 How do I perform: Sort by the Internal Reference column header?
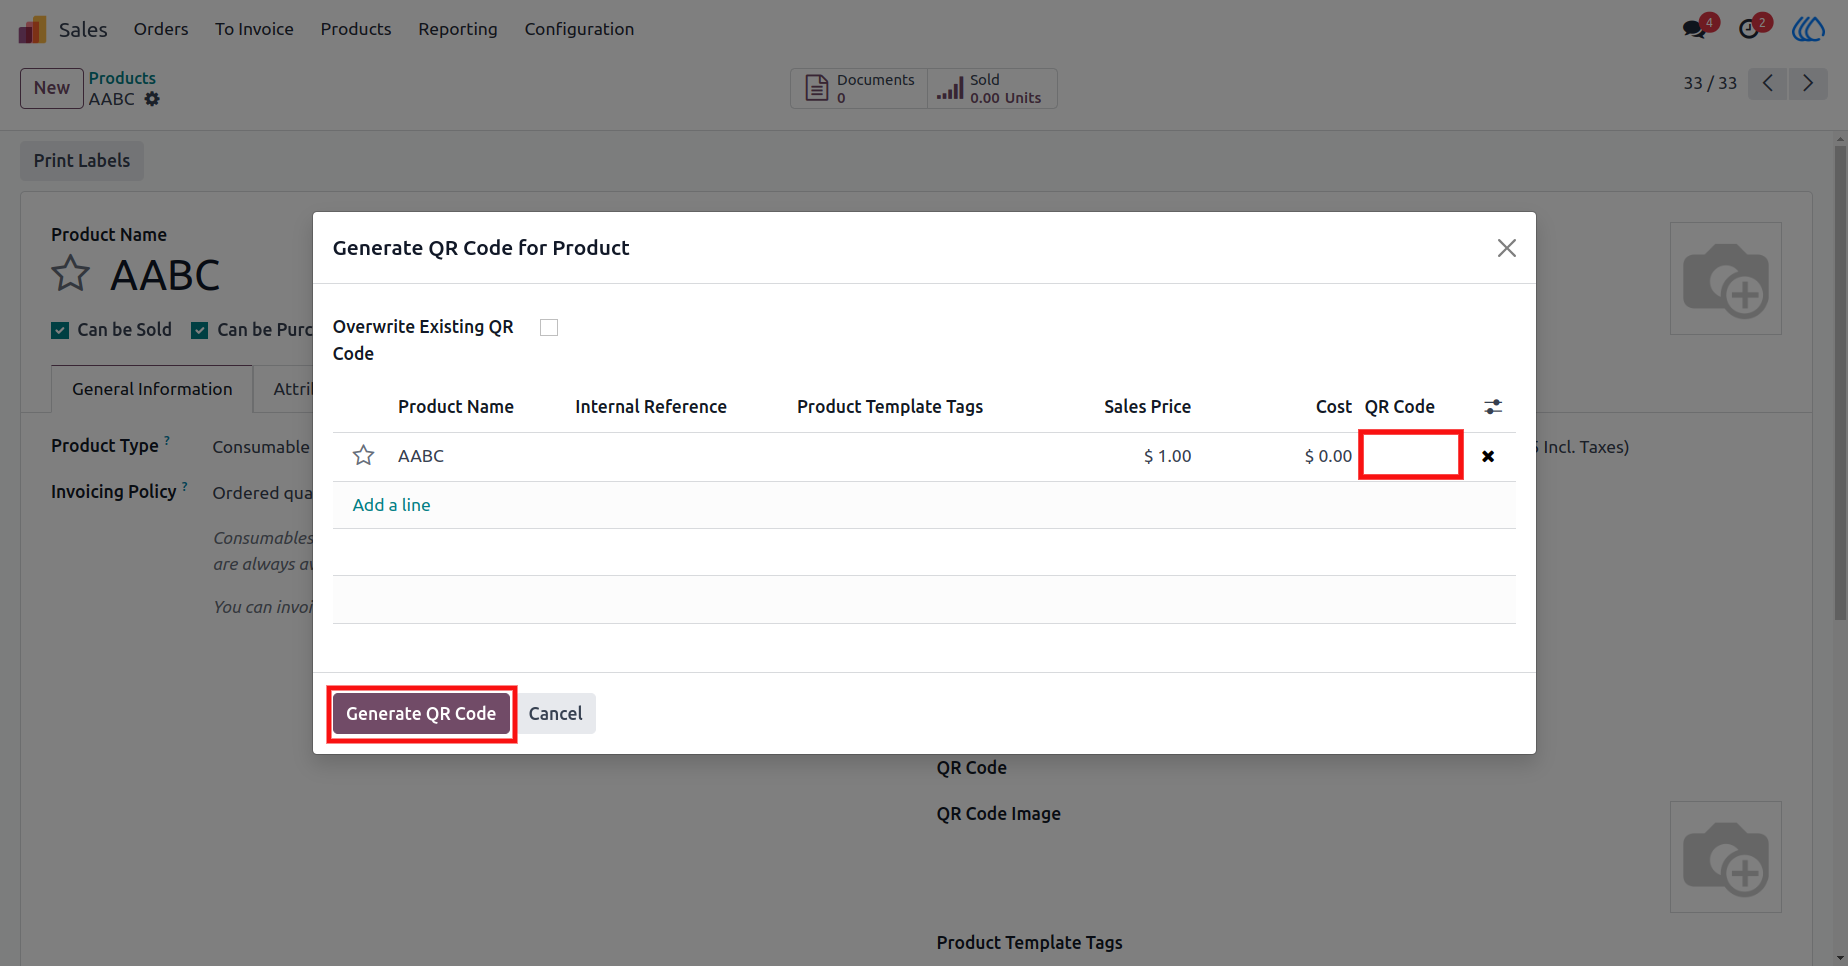(x=651, y=407)
